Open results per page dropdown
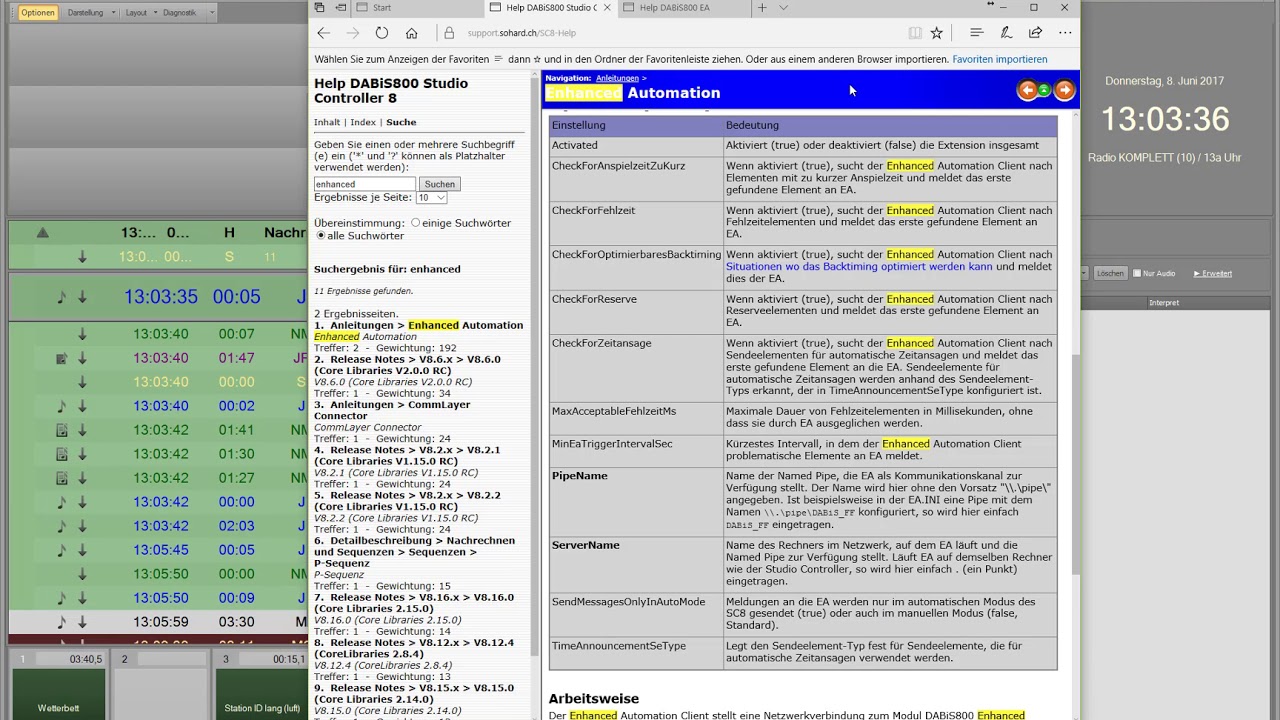 tap(431, 198)
